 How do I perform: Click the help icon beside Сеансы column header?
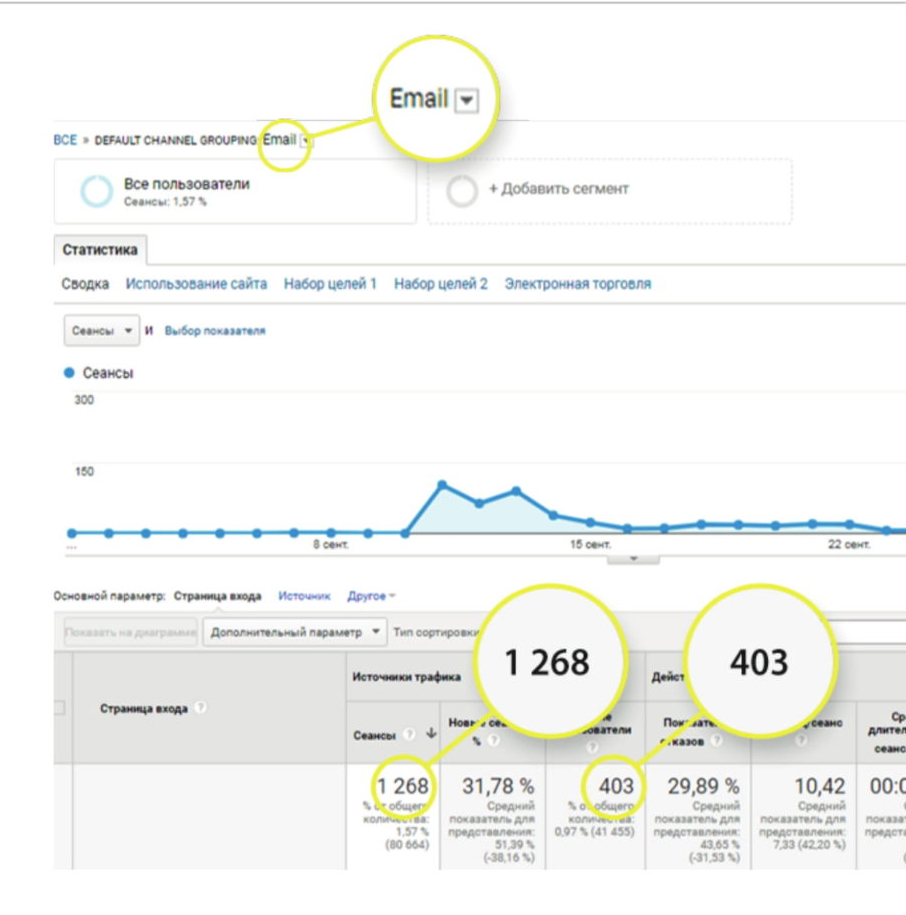pos(410,734)
